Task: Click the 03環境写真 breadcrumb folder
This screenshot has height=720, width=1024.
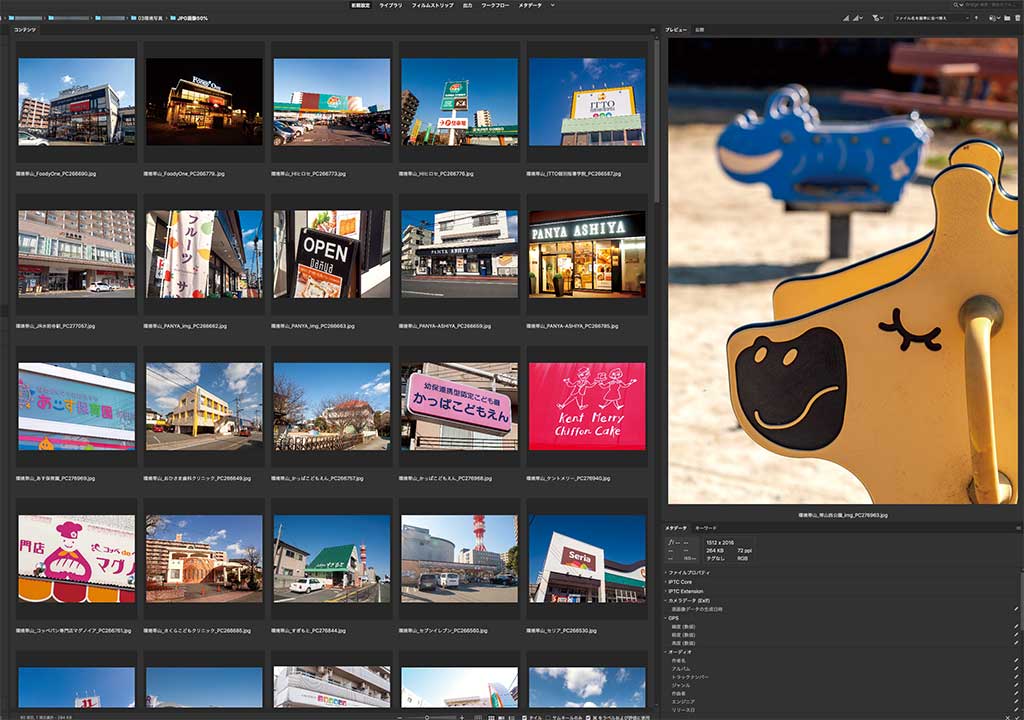Action: tap(147, 18)
